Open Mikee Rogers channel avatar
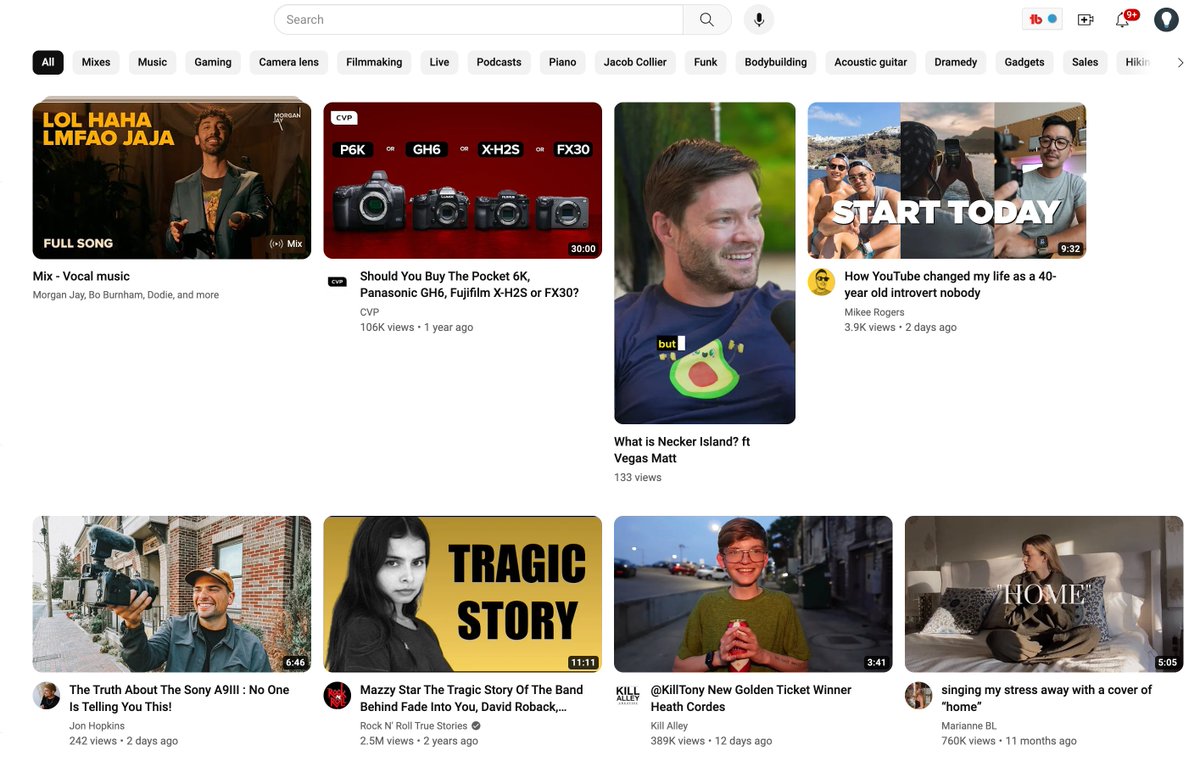 pyautogui.click(x=821, y=282)
